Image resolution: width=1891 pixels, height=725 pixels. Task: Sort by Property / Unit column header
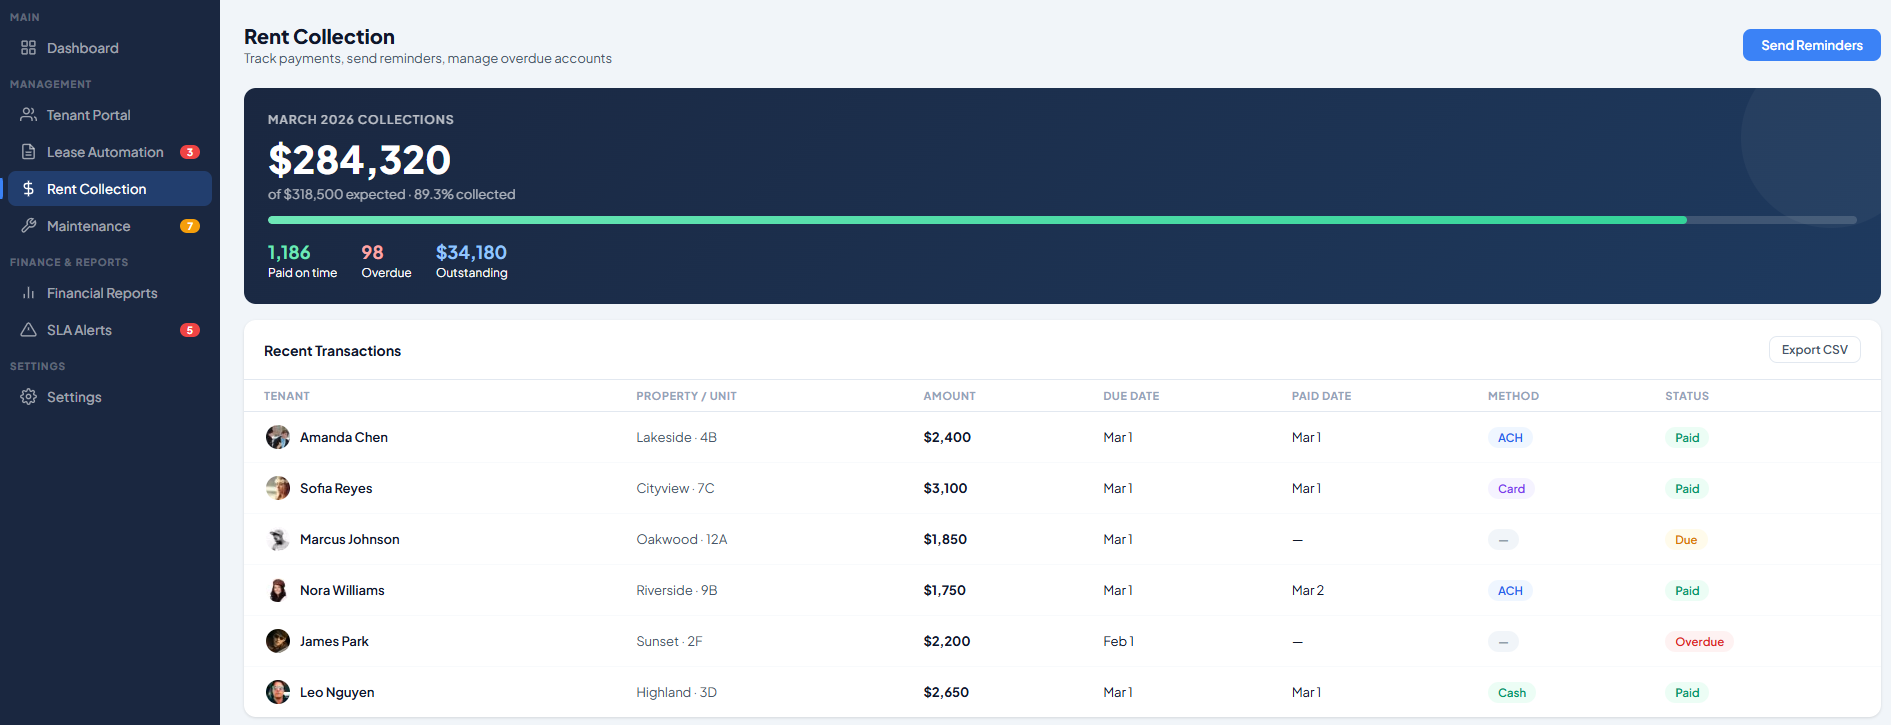coord(686,396)
